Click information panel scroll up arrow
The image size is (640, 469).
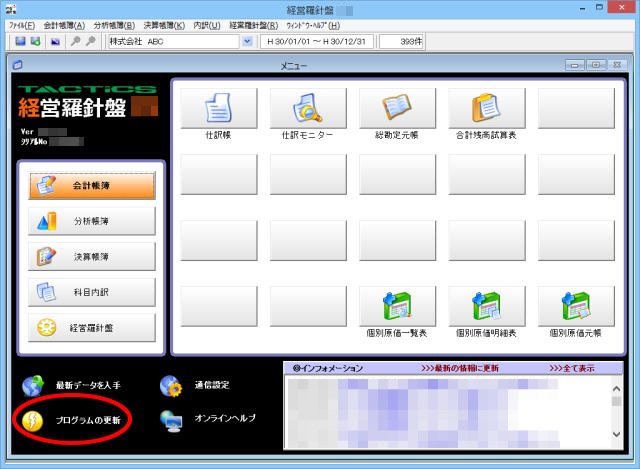tap(617, 389)
